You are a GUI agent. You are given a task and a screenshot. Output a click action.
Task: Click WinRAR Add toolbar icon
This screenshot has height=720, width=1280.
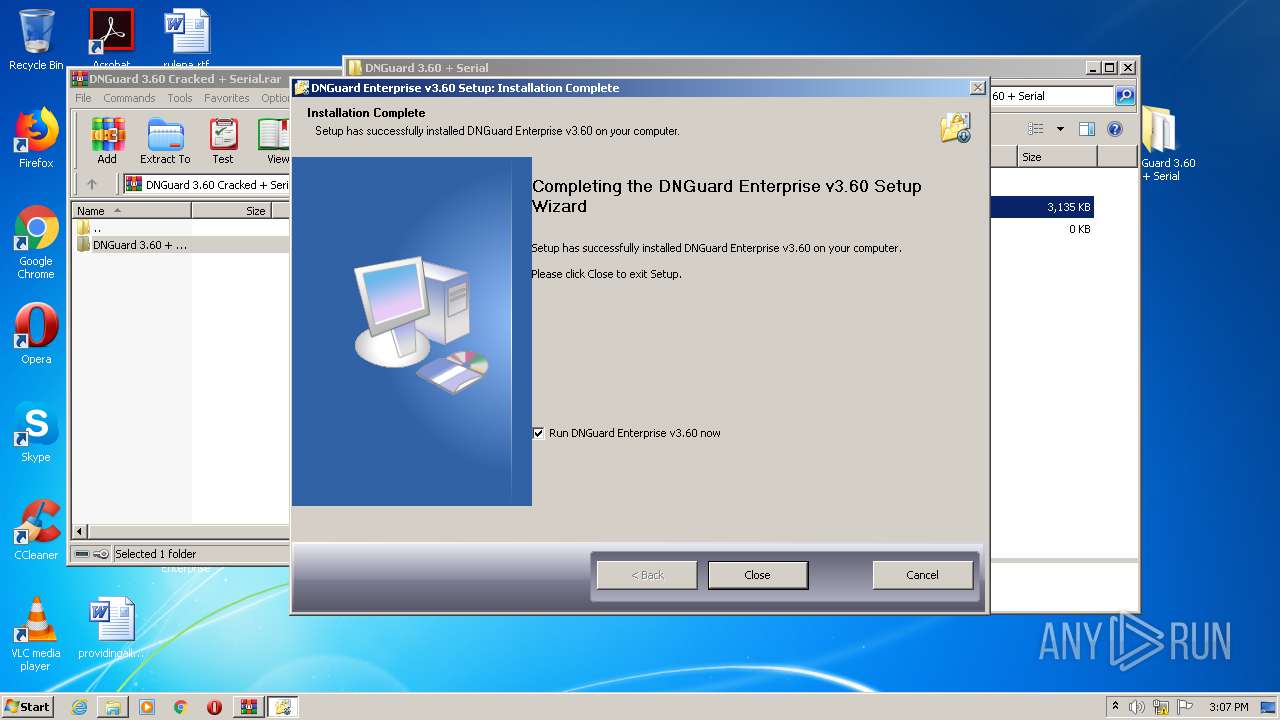[107, 141]
